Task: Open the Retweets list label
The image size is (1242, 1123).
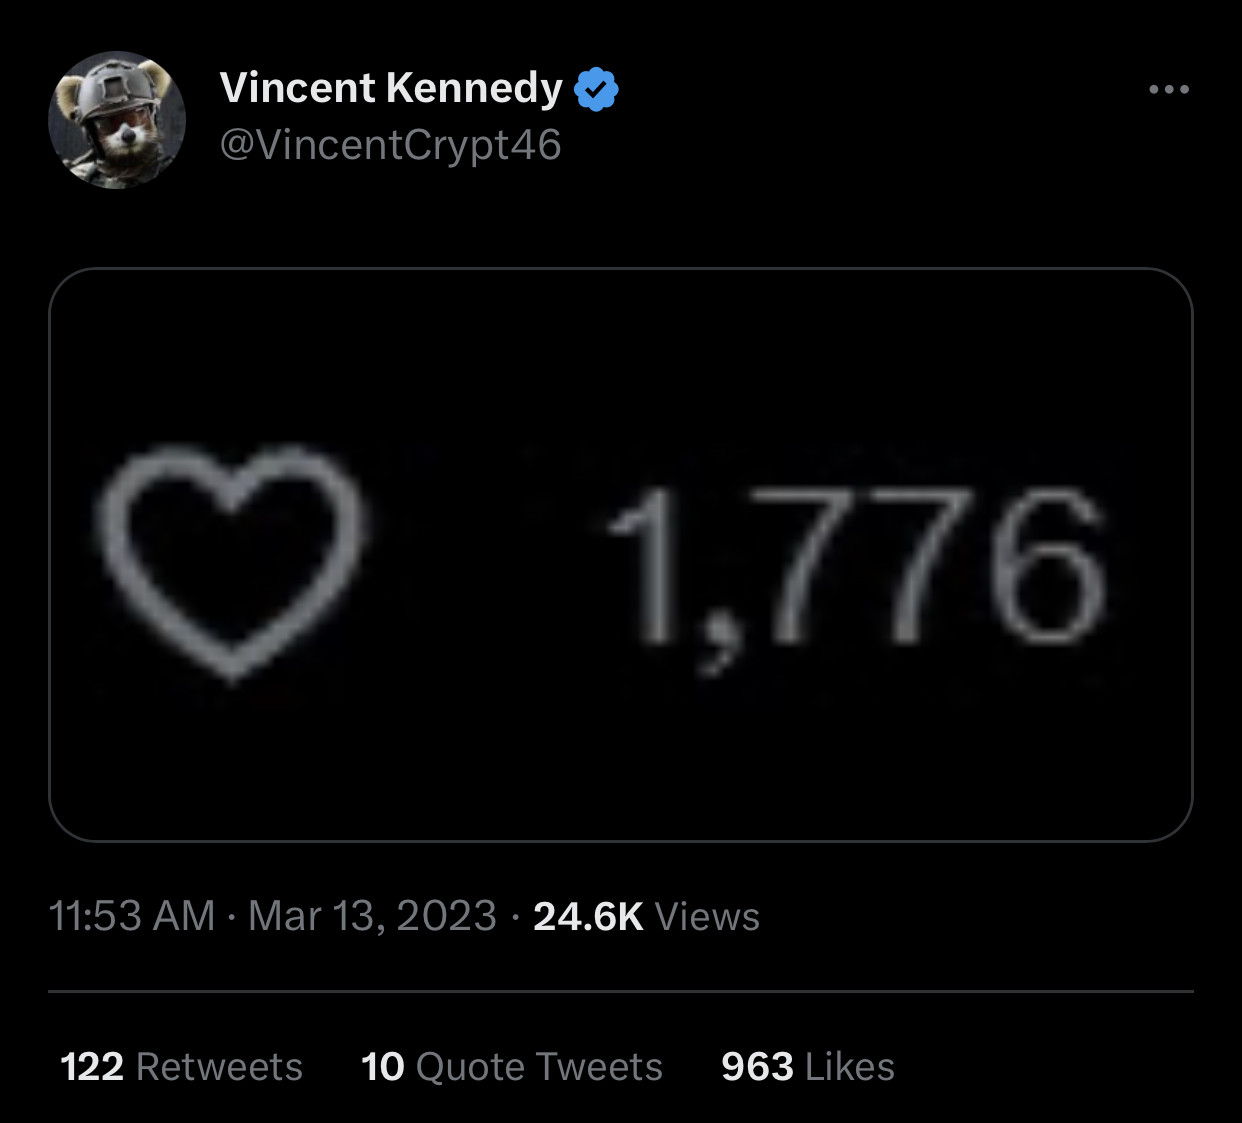Action: [219, 1067]
